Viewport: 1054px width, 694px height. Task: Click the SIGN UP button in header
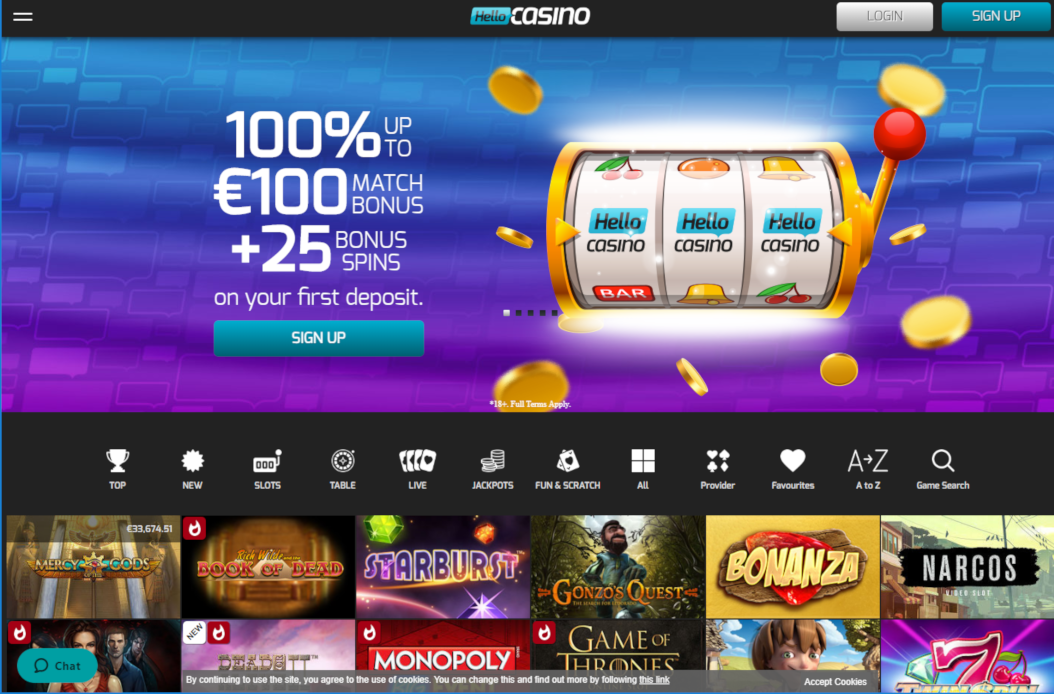click(996, 16)
